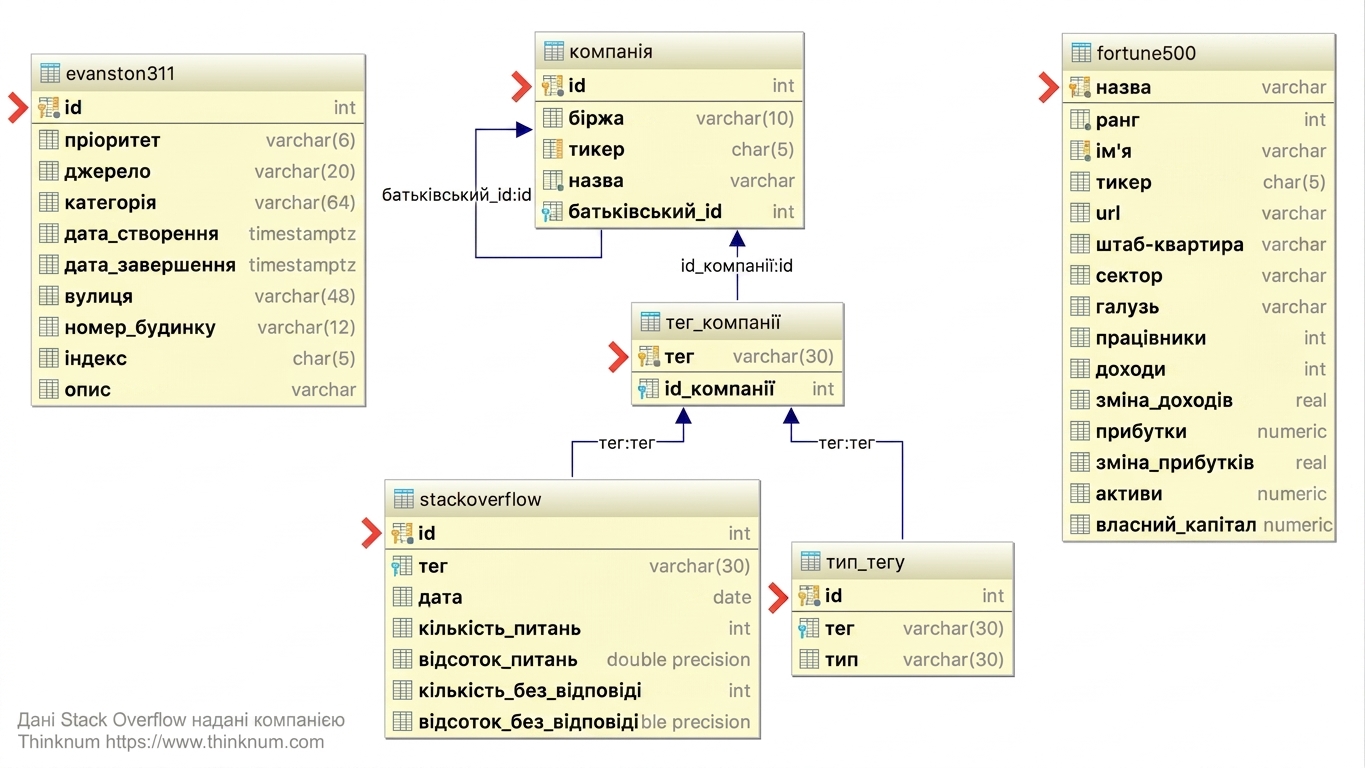This screenshot has height=768, width=1365.
Task: Click the table icon in the evanston311 header
Action: click(x=49, y=74)
